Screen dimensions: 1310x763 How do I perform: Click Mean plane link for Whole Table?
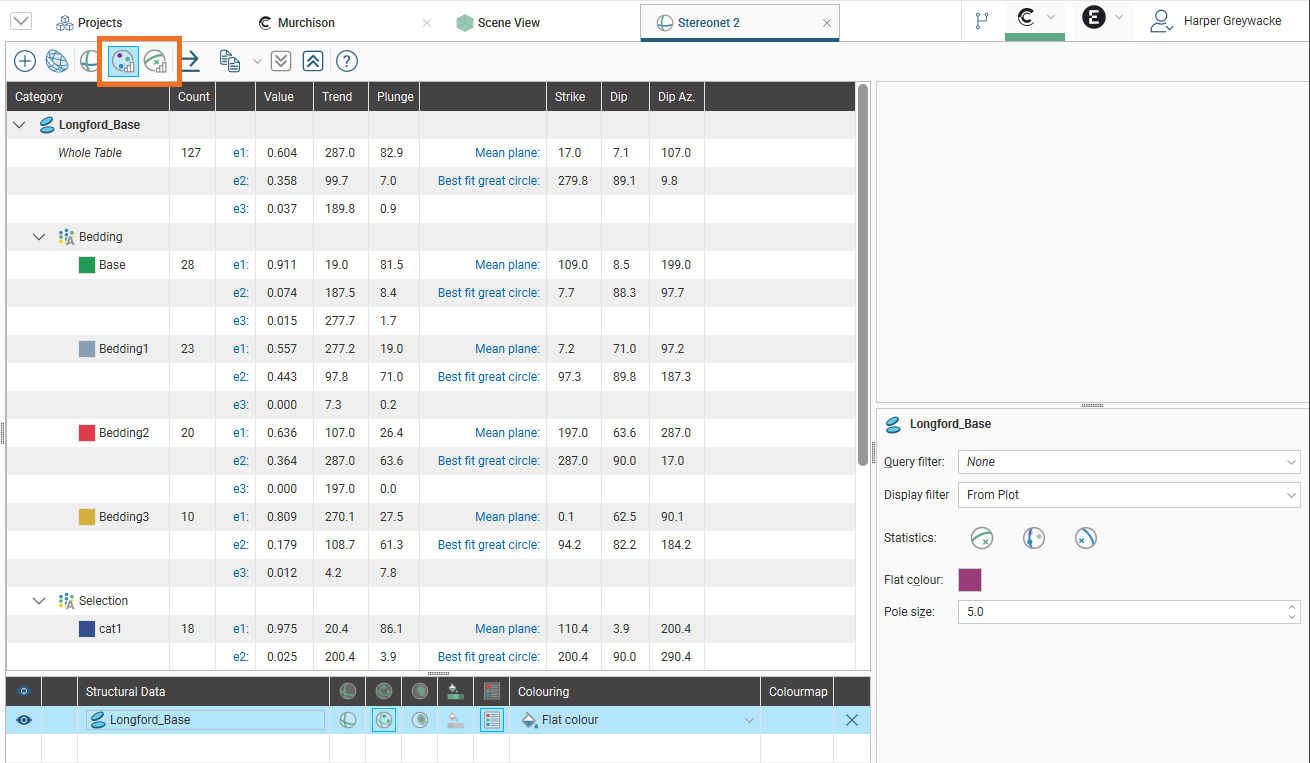click(507, 153)
